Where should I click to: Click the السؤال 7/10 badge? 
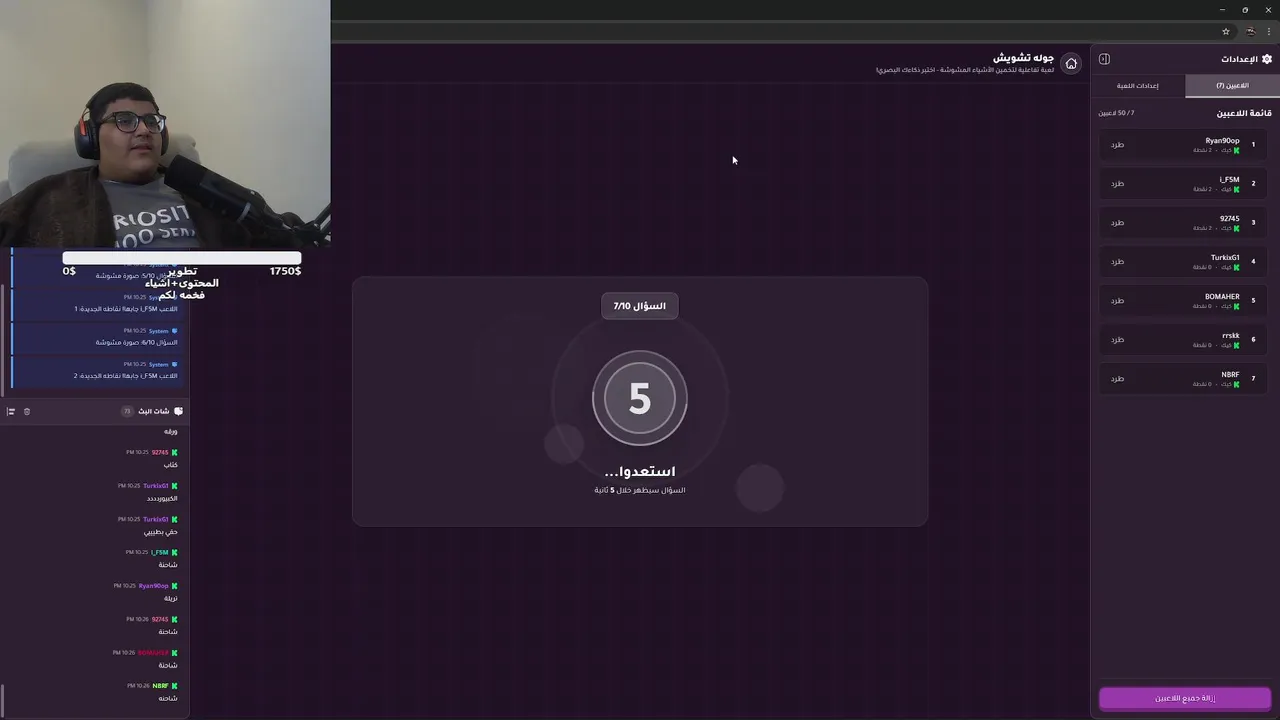tap(640, 306)
